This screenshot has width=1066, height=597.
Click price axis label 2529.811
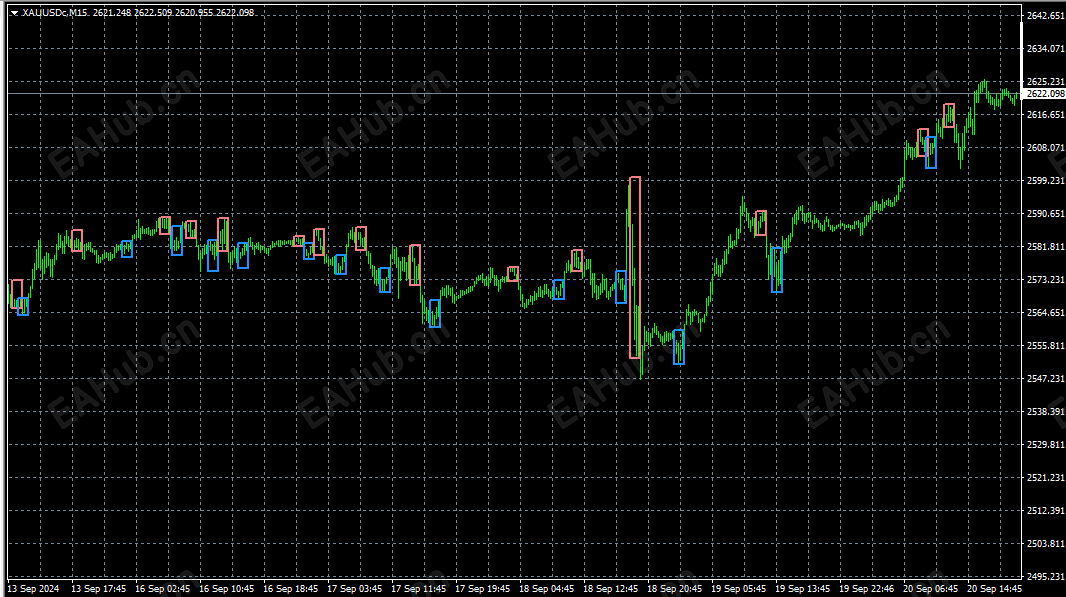(x=1045, y=445)
